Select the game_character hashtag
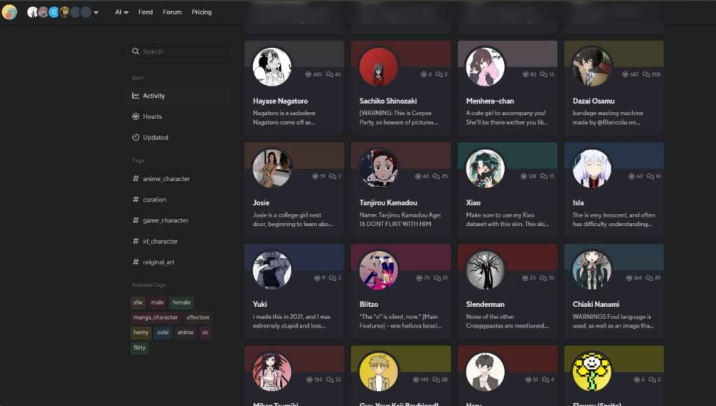The height and width of the screenshot is (406, 716). click(x=165, y=220)
